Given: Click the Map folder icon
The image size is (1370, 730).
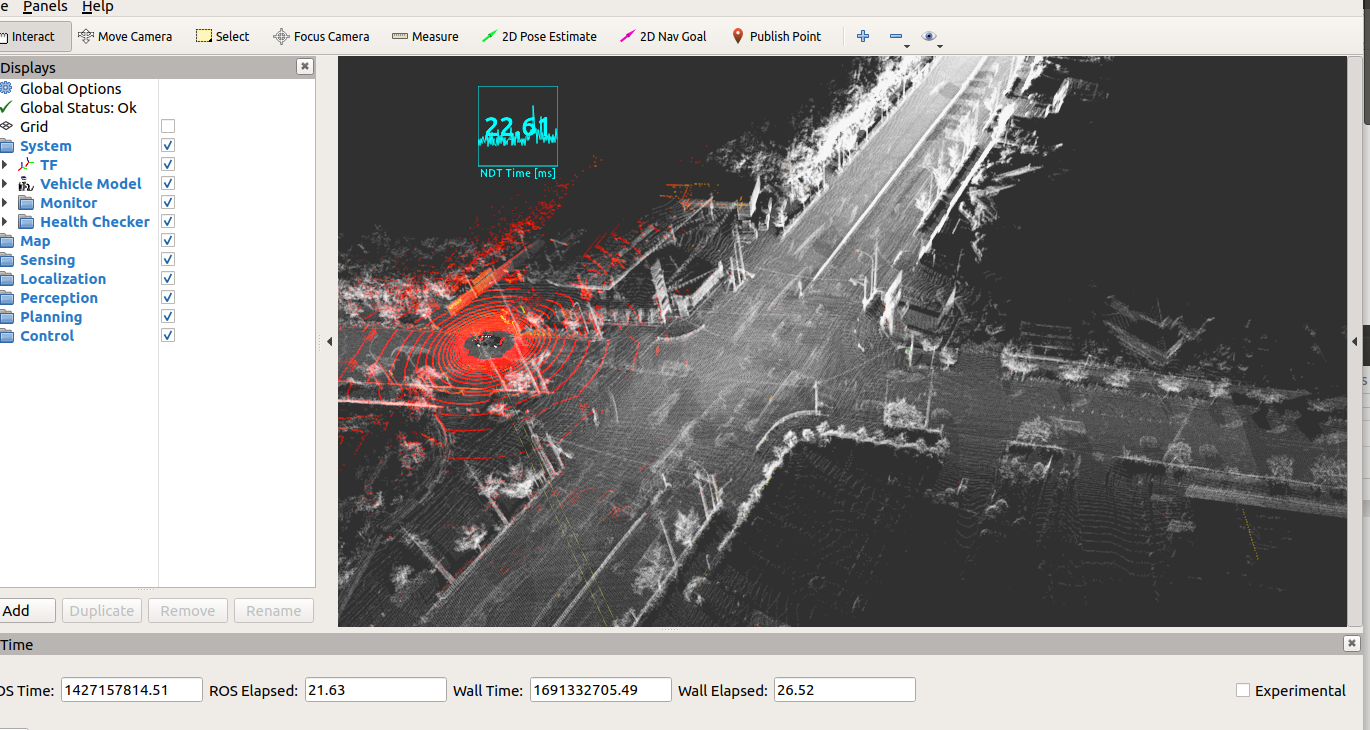Looking at the screenshot, I should 7,241.
